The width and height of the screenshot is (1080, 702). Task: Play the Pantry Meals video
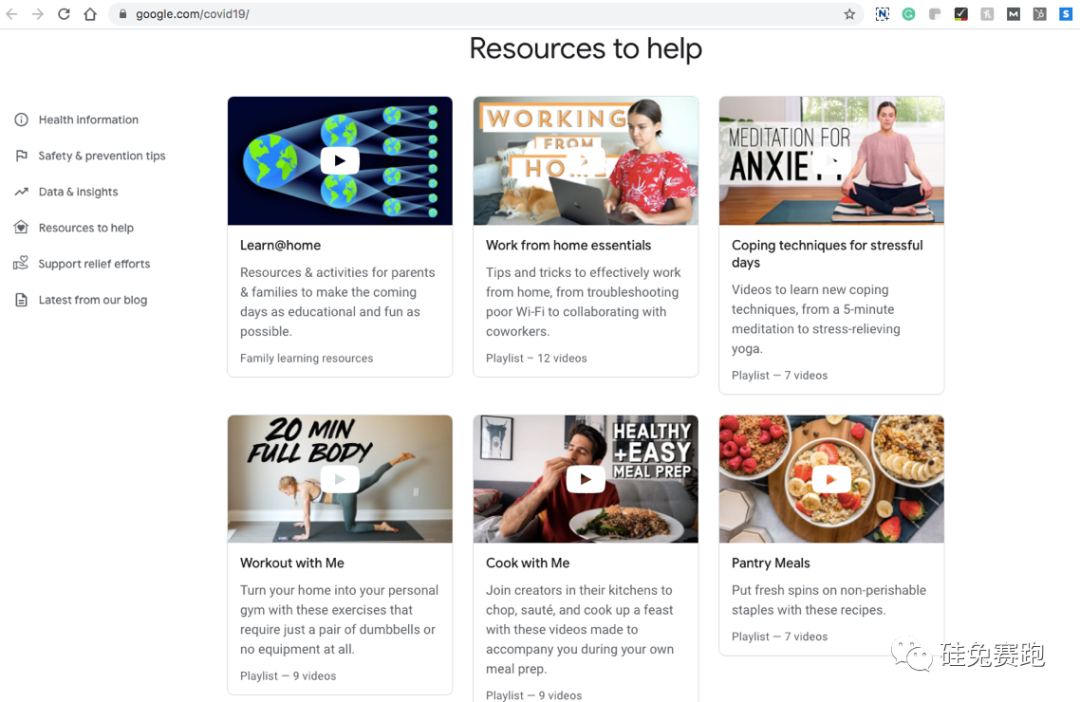(830, 480)
